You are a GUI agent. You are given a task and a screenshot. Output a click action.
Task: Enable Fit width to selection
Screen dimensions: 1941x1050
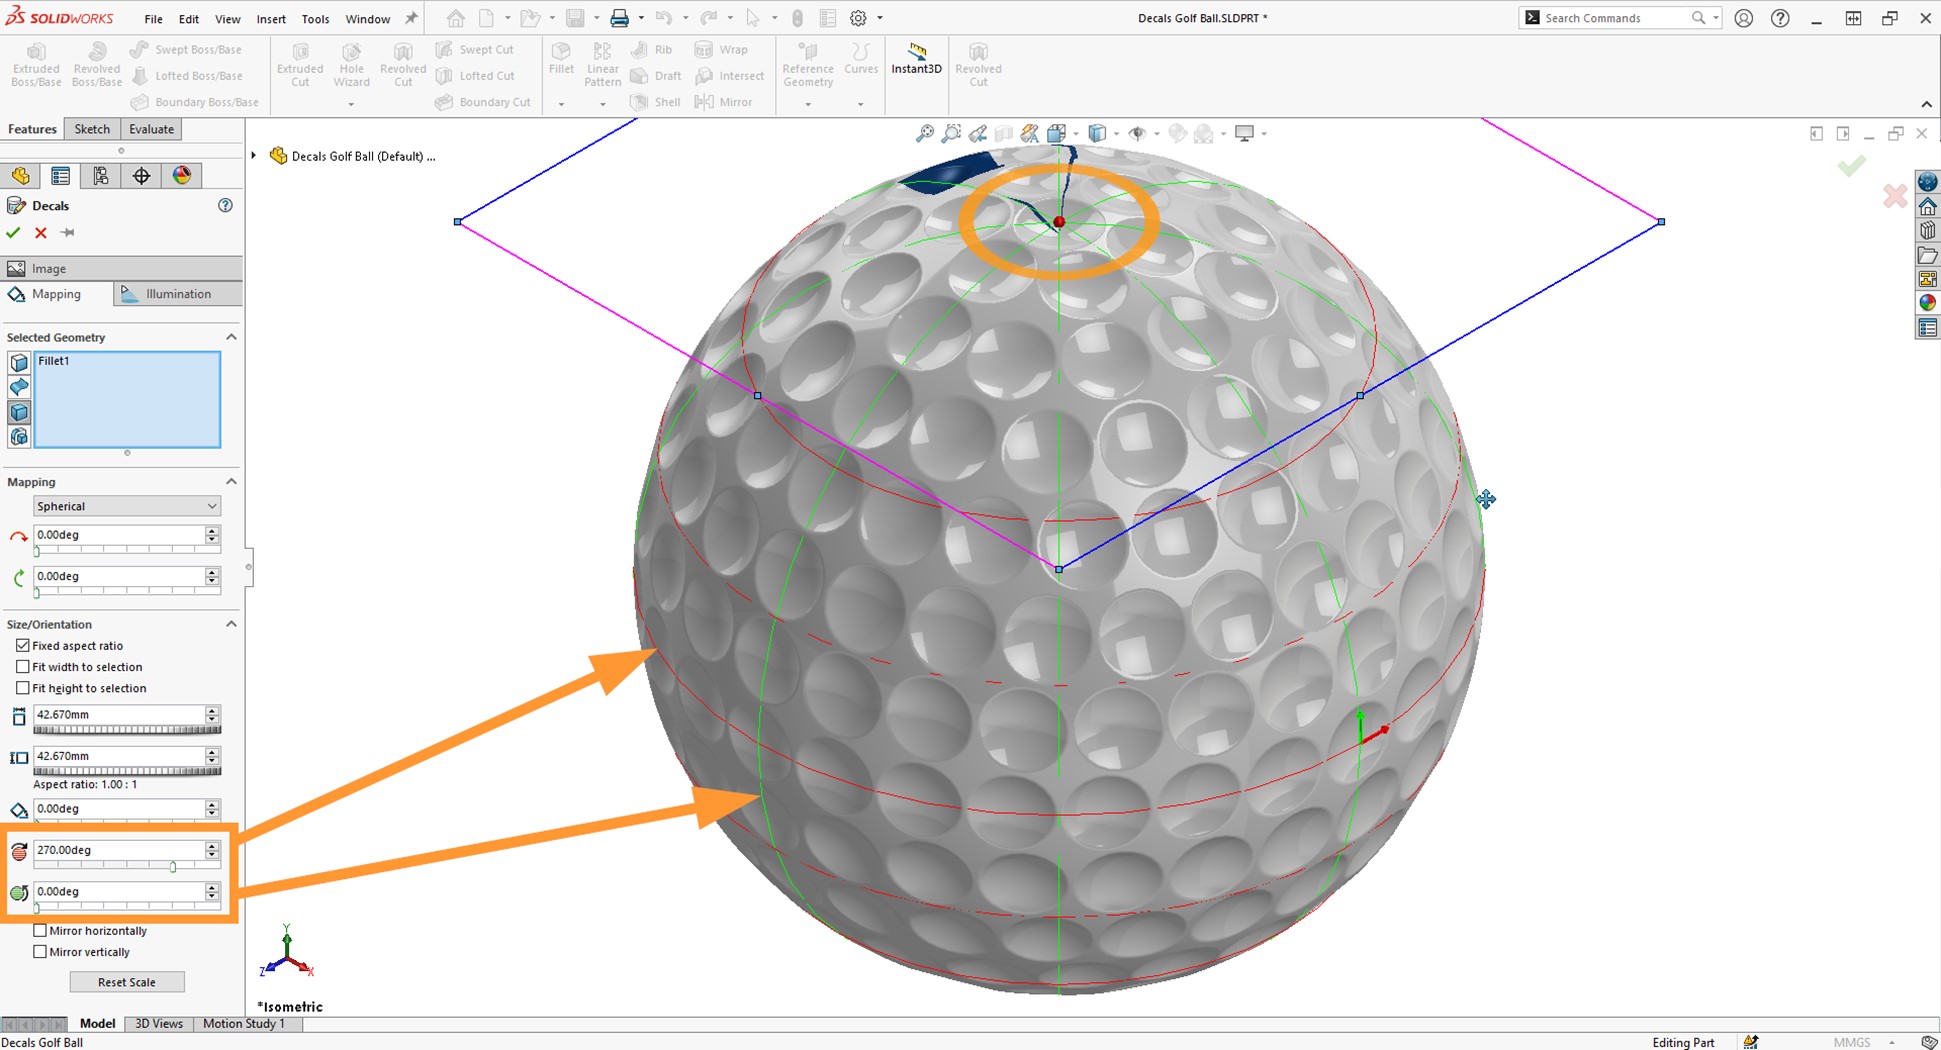23,666
